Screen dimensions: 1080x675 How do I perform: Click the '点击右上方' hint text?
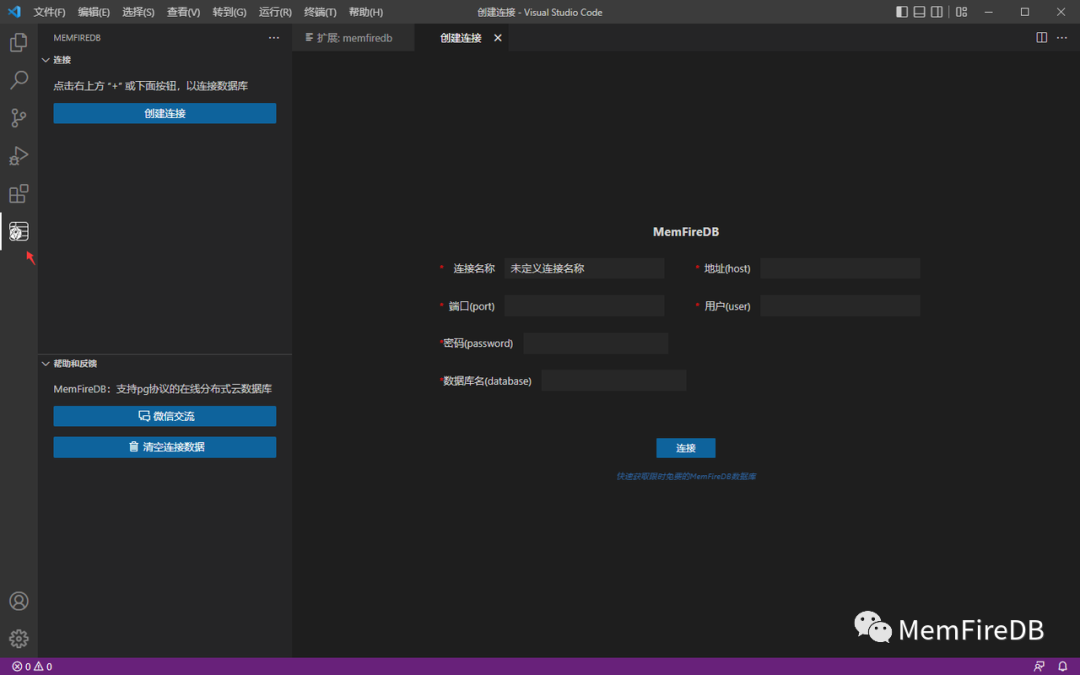coord(150,85)
